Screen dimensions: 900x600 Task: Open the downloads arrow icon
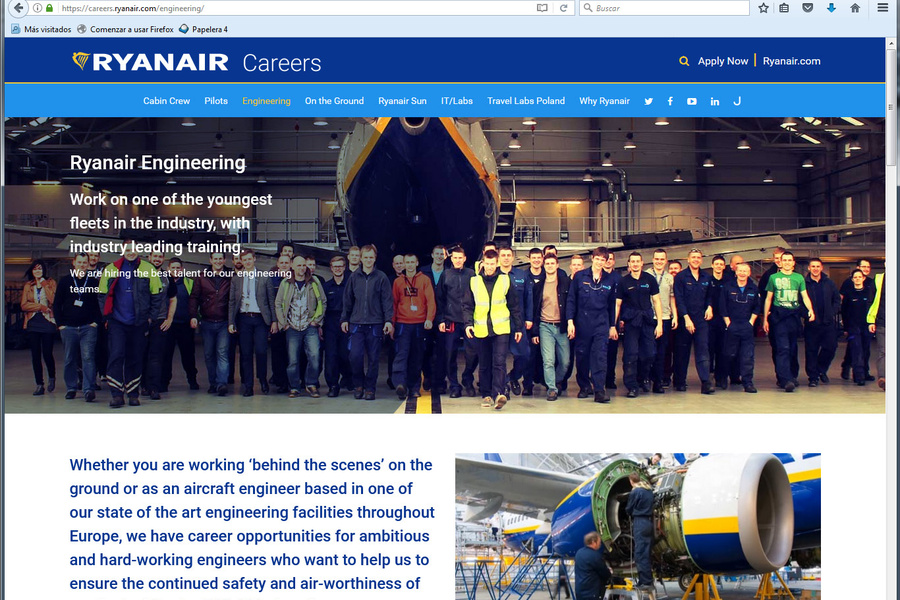pyautogui.click(x=831, y=8)
